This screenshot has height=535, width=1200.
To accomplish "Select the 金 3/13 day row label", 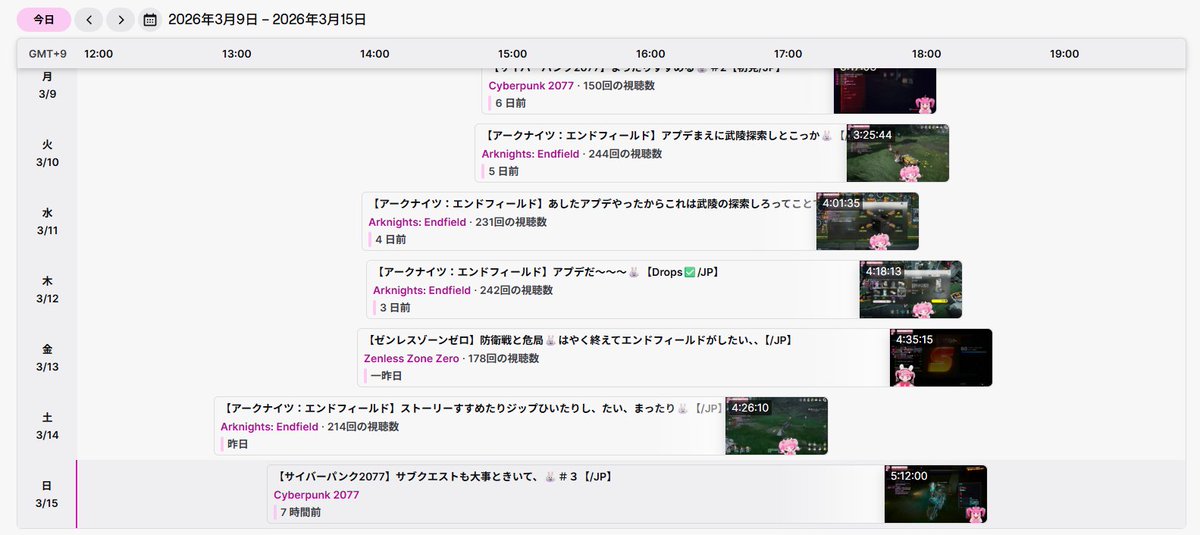I will pyautogui.click(x=47, y=358).
